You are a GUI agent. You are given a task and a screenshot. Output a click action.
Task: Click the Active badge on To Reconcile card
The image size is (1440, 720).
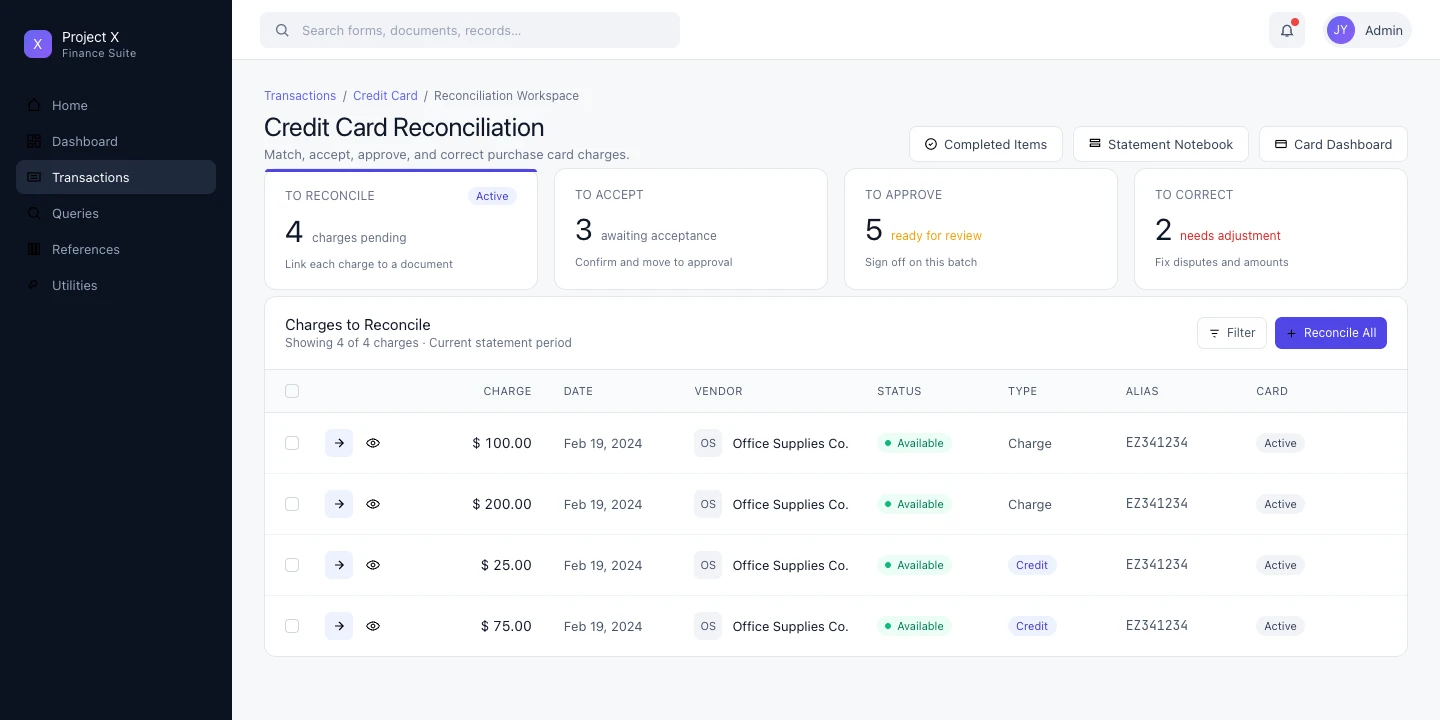[x=492, y=196]
